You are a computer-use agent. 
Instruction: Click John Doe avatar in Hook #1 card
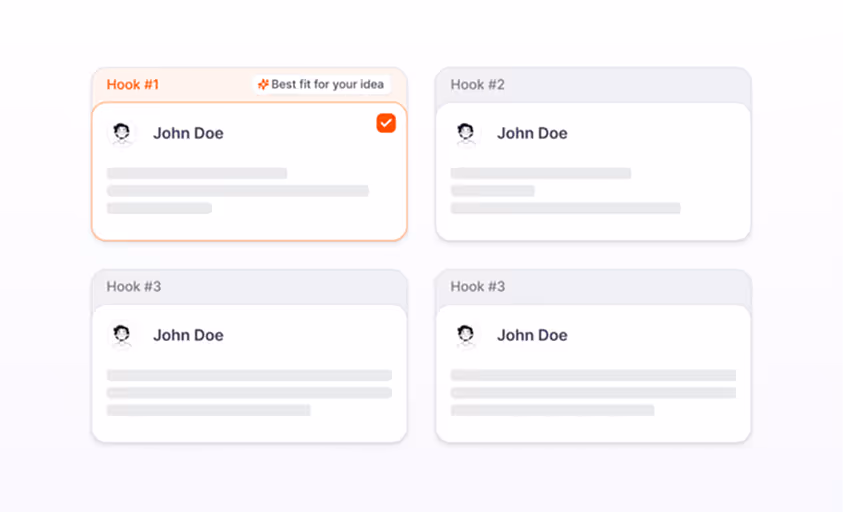coord(122,133)
